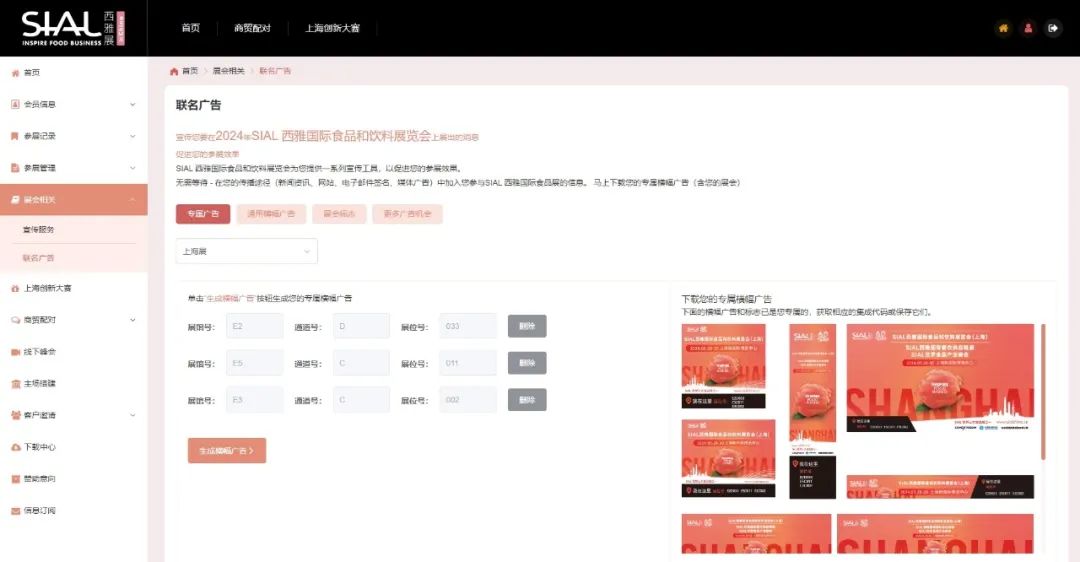Viewport: 1080px width, 562px height.
Task: Open the user profile icon in header
Action: 1028,28
